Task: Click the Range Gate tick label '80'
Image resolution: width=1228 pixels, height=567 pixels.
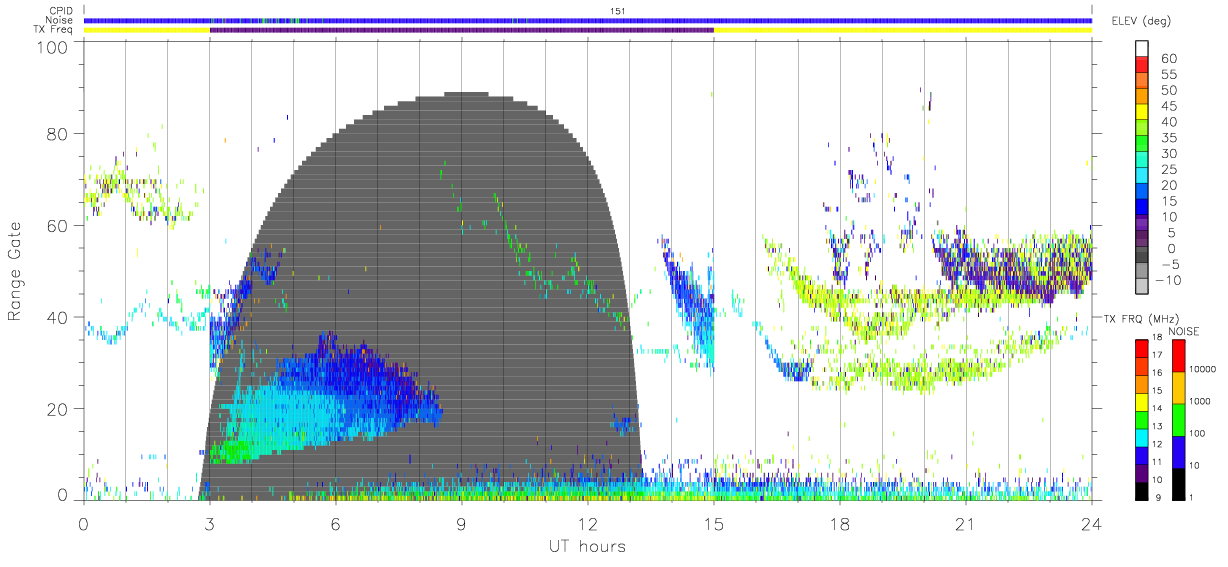Action: 57,135
